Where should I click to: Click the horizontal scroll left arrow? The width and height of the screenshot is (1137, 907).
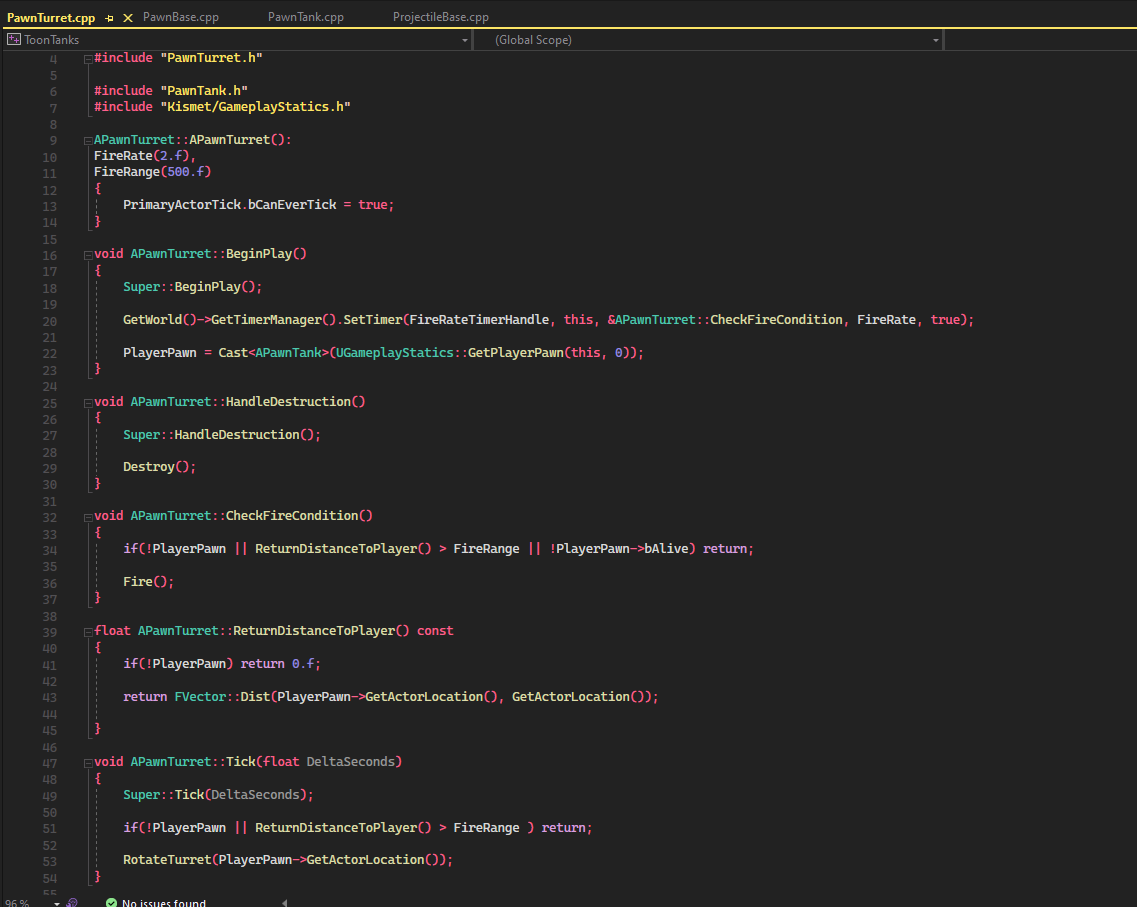tap(284, 902)
